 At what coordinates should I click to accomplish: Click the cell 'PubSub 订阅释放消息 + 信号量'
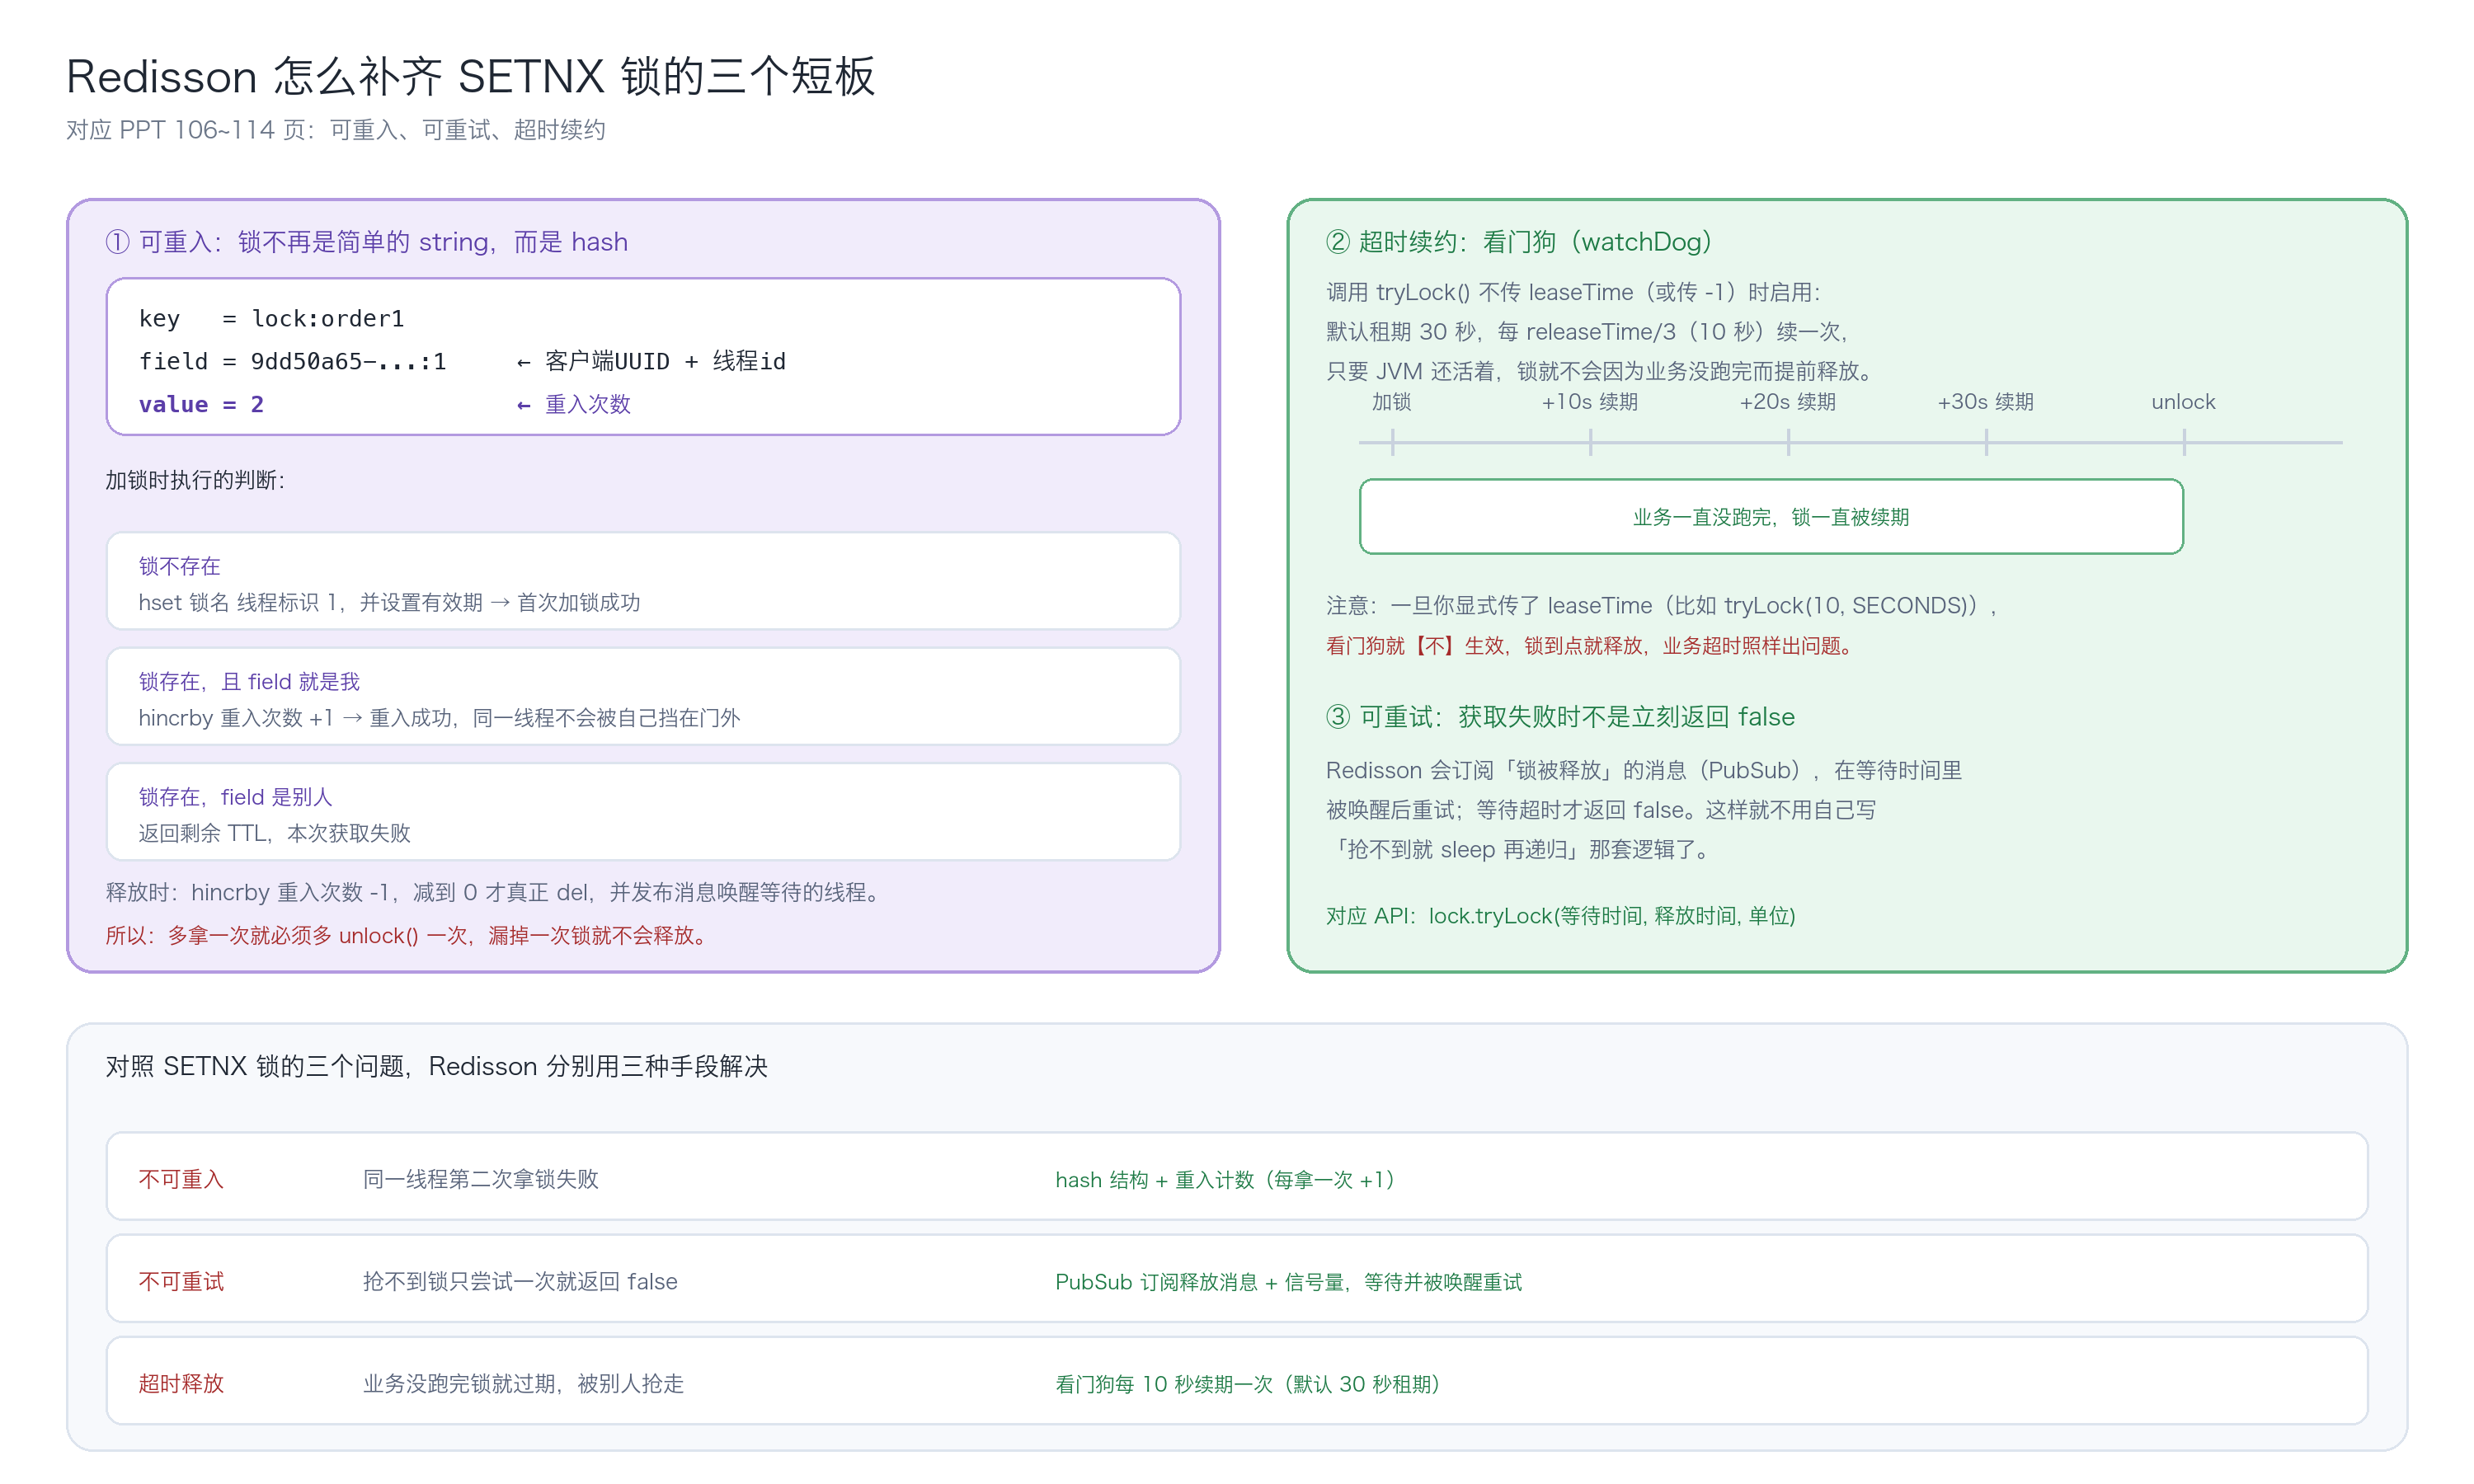(x=1288, y=1281)
